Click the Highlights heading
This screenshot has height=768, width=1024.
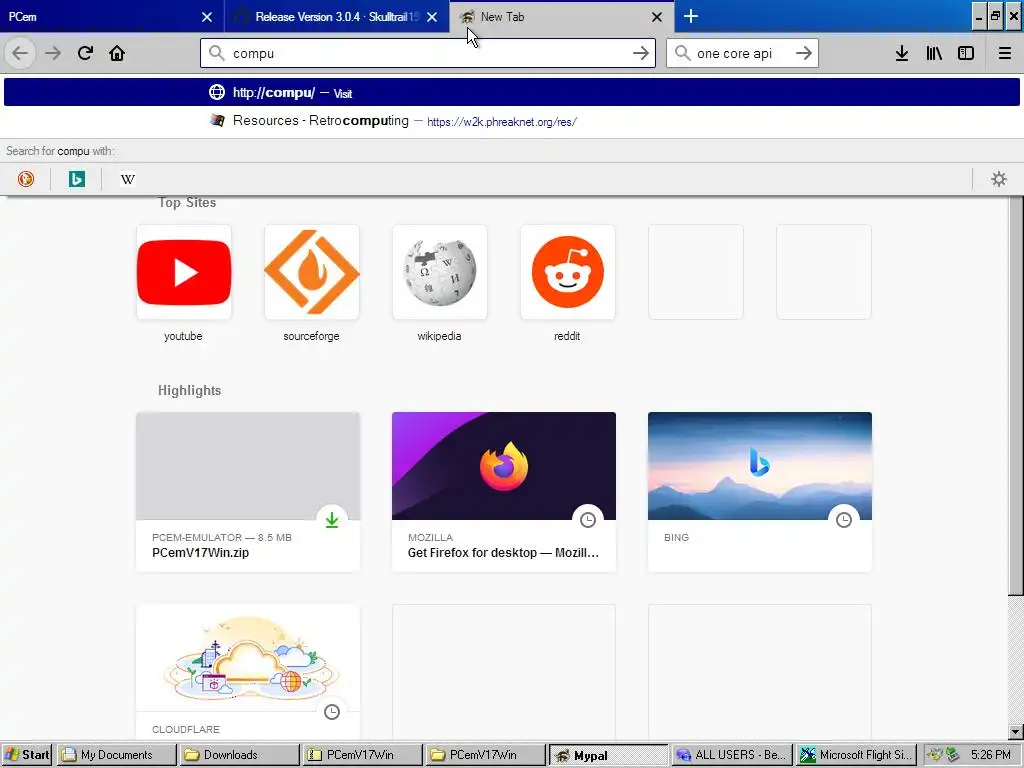click(x=189, y=391)
